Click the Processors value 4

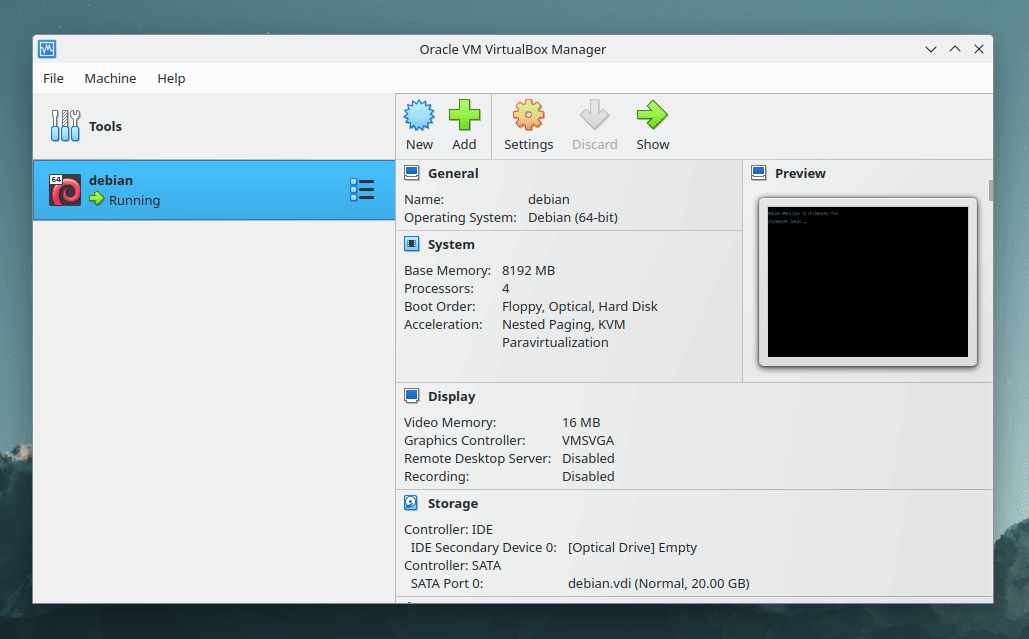pos(505,289)
